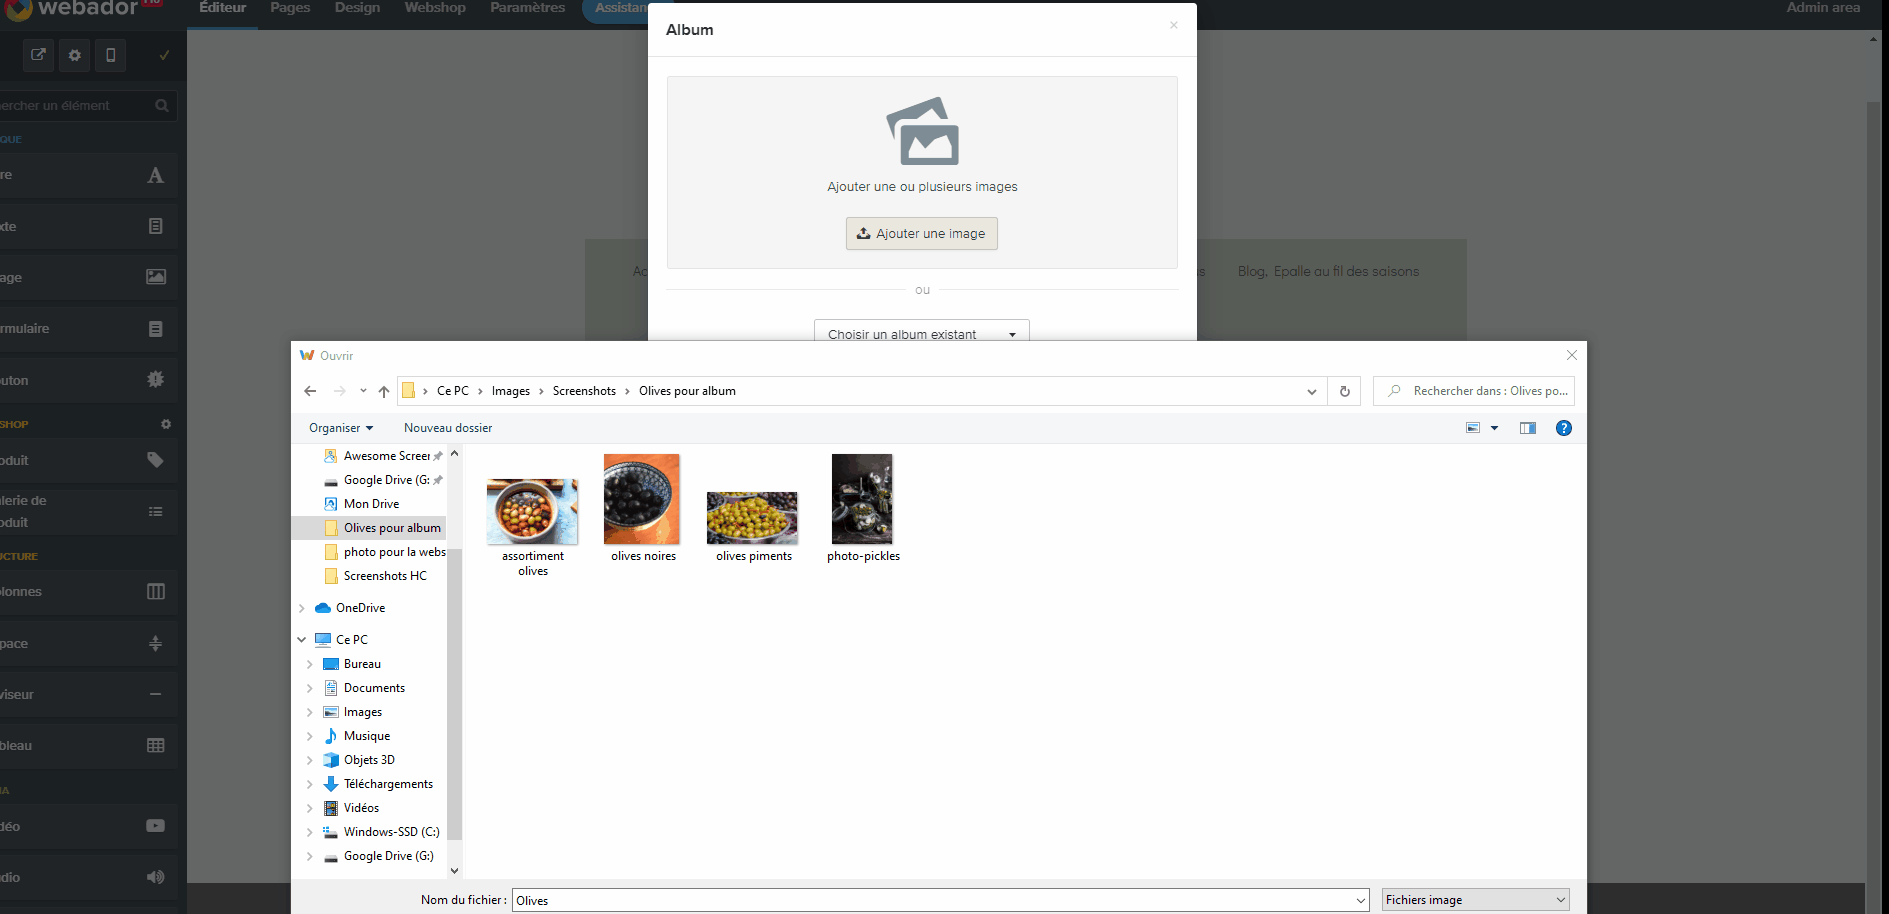Click the Ajouter une image button
Screen dimensions: 1889x914
click(921, 234)
